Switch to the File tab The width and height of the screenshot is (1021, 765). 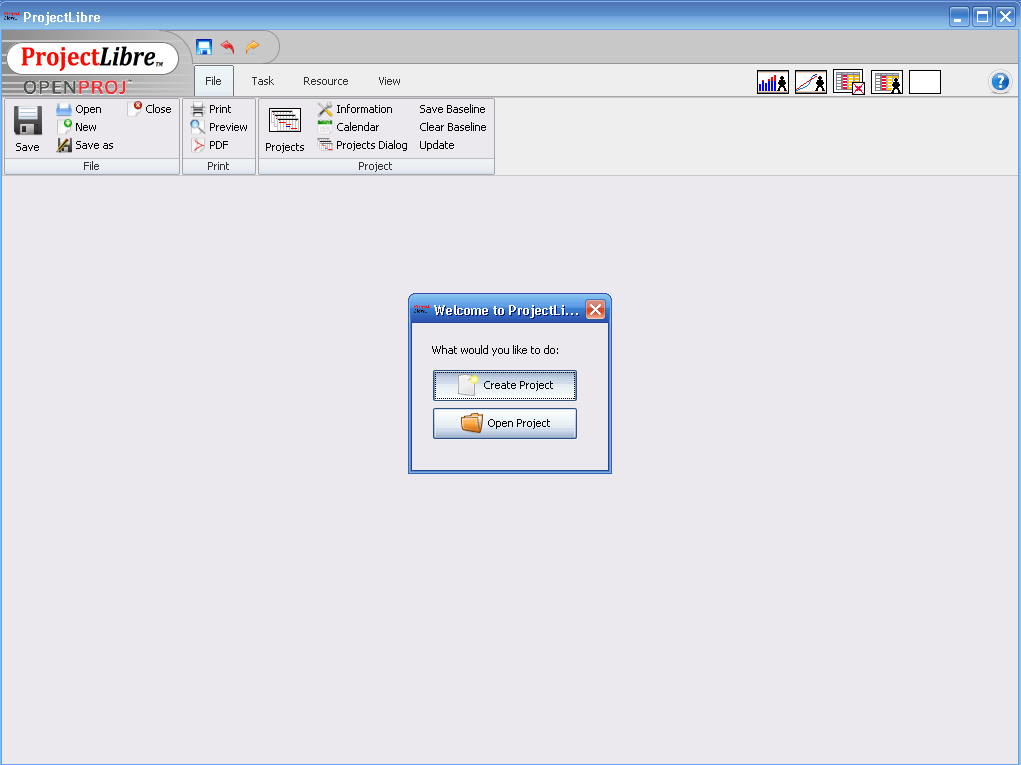click(x=213, y=81)
